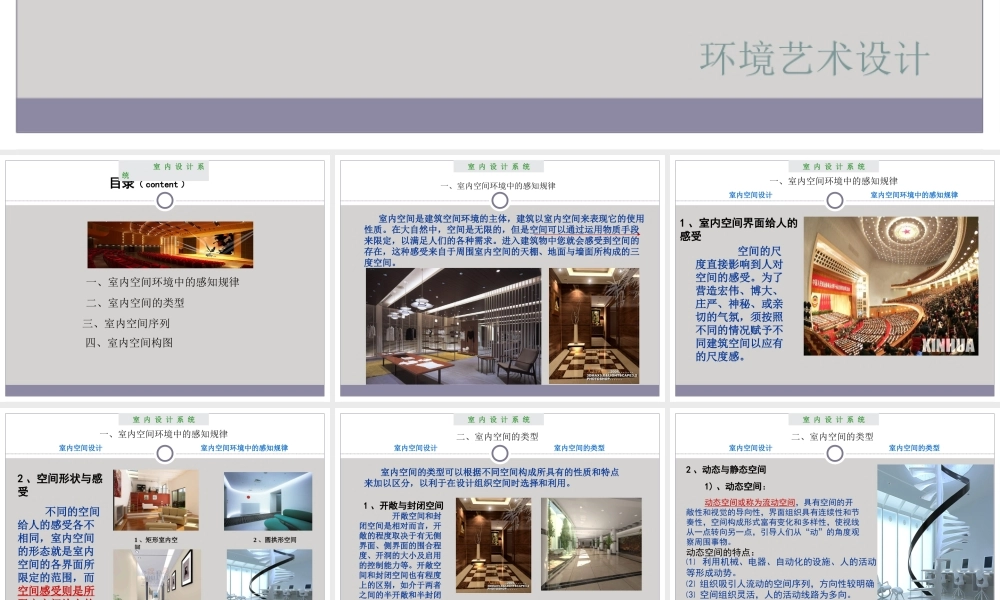Open the 目录 content slide thumbnail
The height and width of the screenshot is (600, 1000).
coord(165,278)
